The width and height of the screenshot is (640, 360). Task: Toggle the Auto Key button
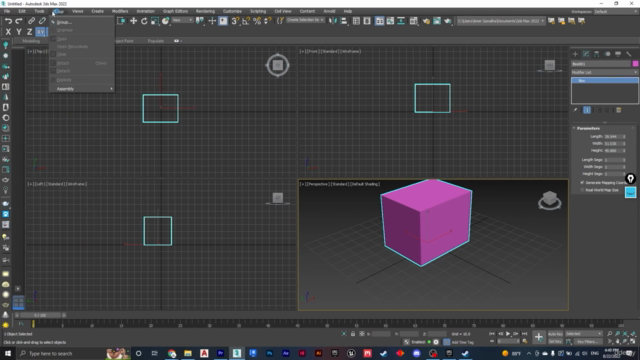pyautogui.click(x=555, y=334)
